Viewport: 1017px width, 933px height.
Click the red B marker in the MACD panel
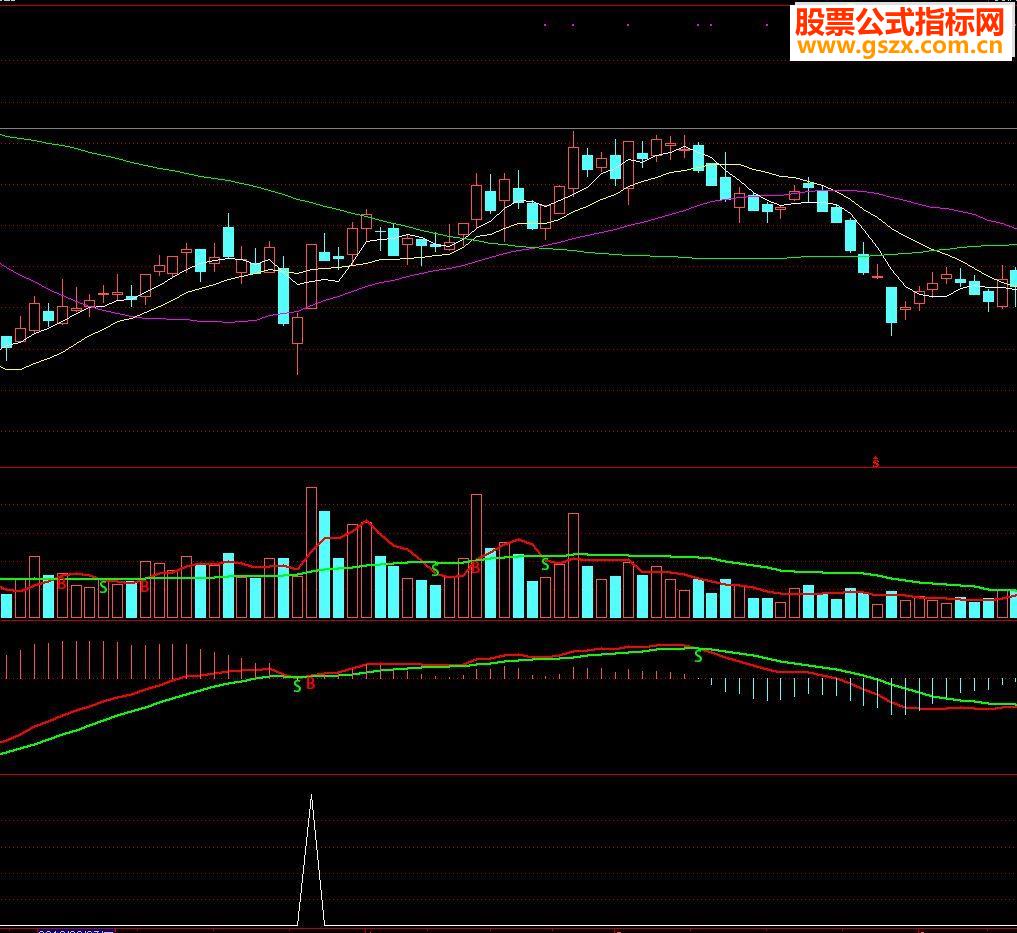click(310, 683)
